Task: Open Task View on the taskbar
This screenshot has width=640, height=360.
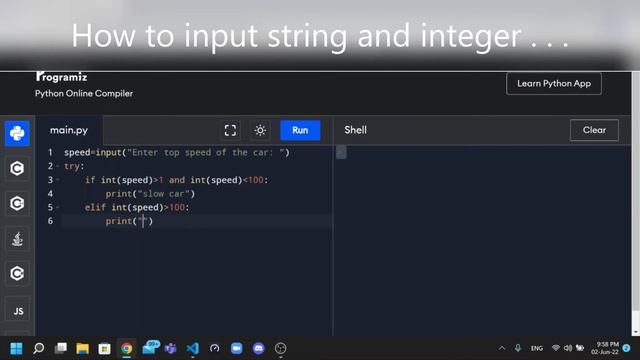Action: coord(60,348)
